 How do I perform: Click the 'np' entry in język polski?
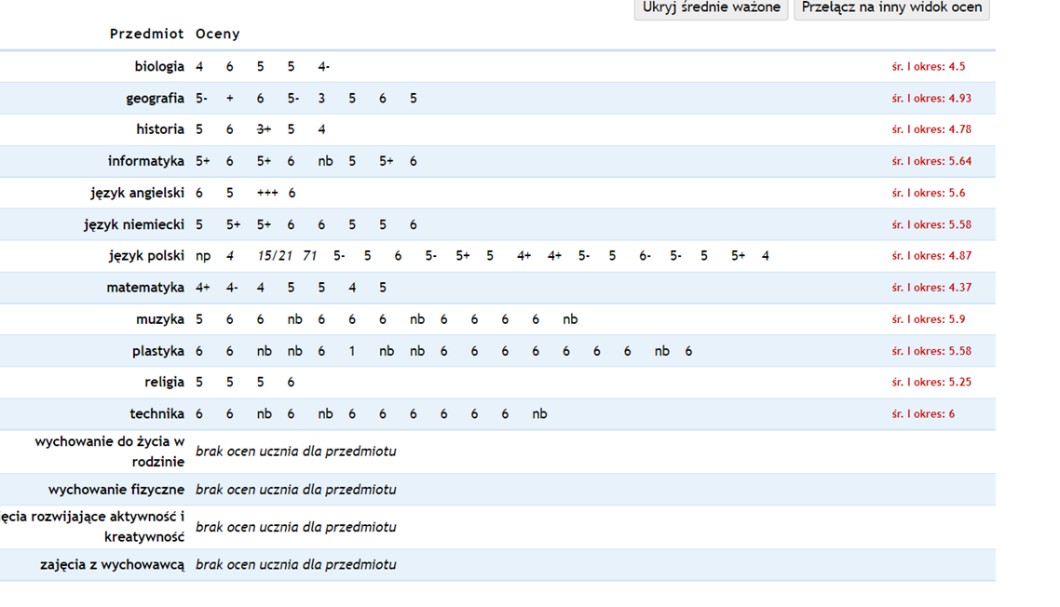[203, 256]
